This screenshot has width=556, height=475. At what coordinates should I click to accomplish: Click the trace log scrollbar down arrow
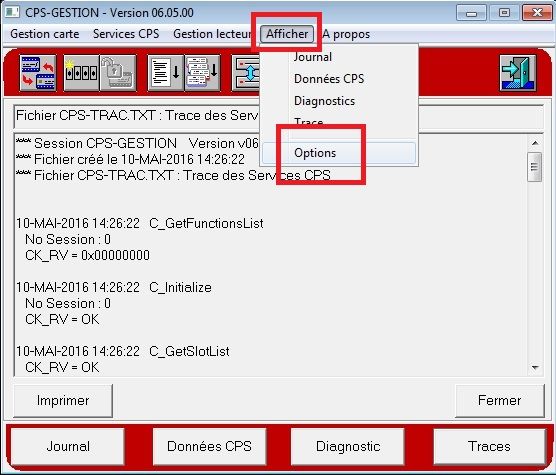[x=535, y=368]
